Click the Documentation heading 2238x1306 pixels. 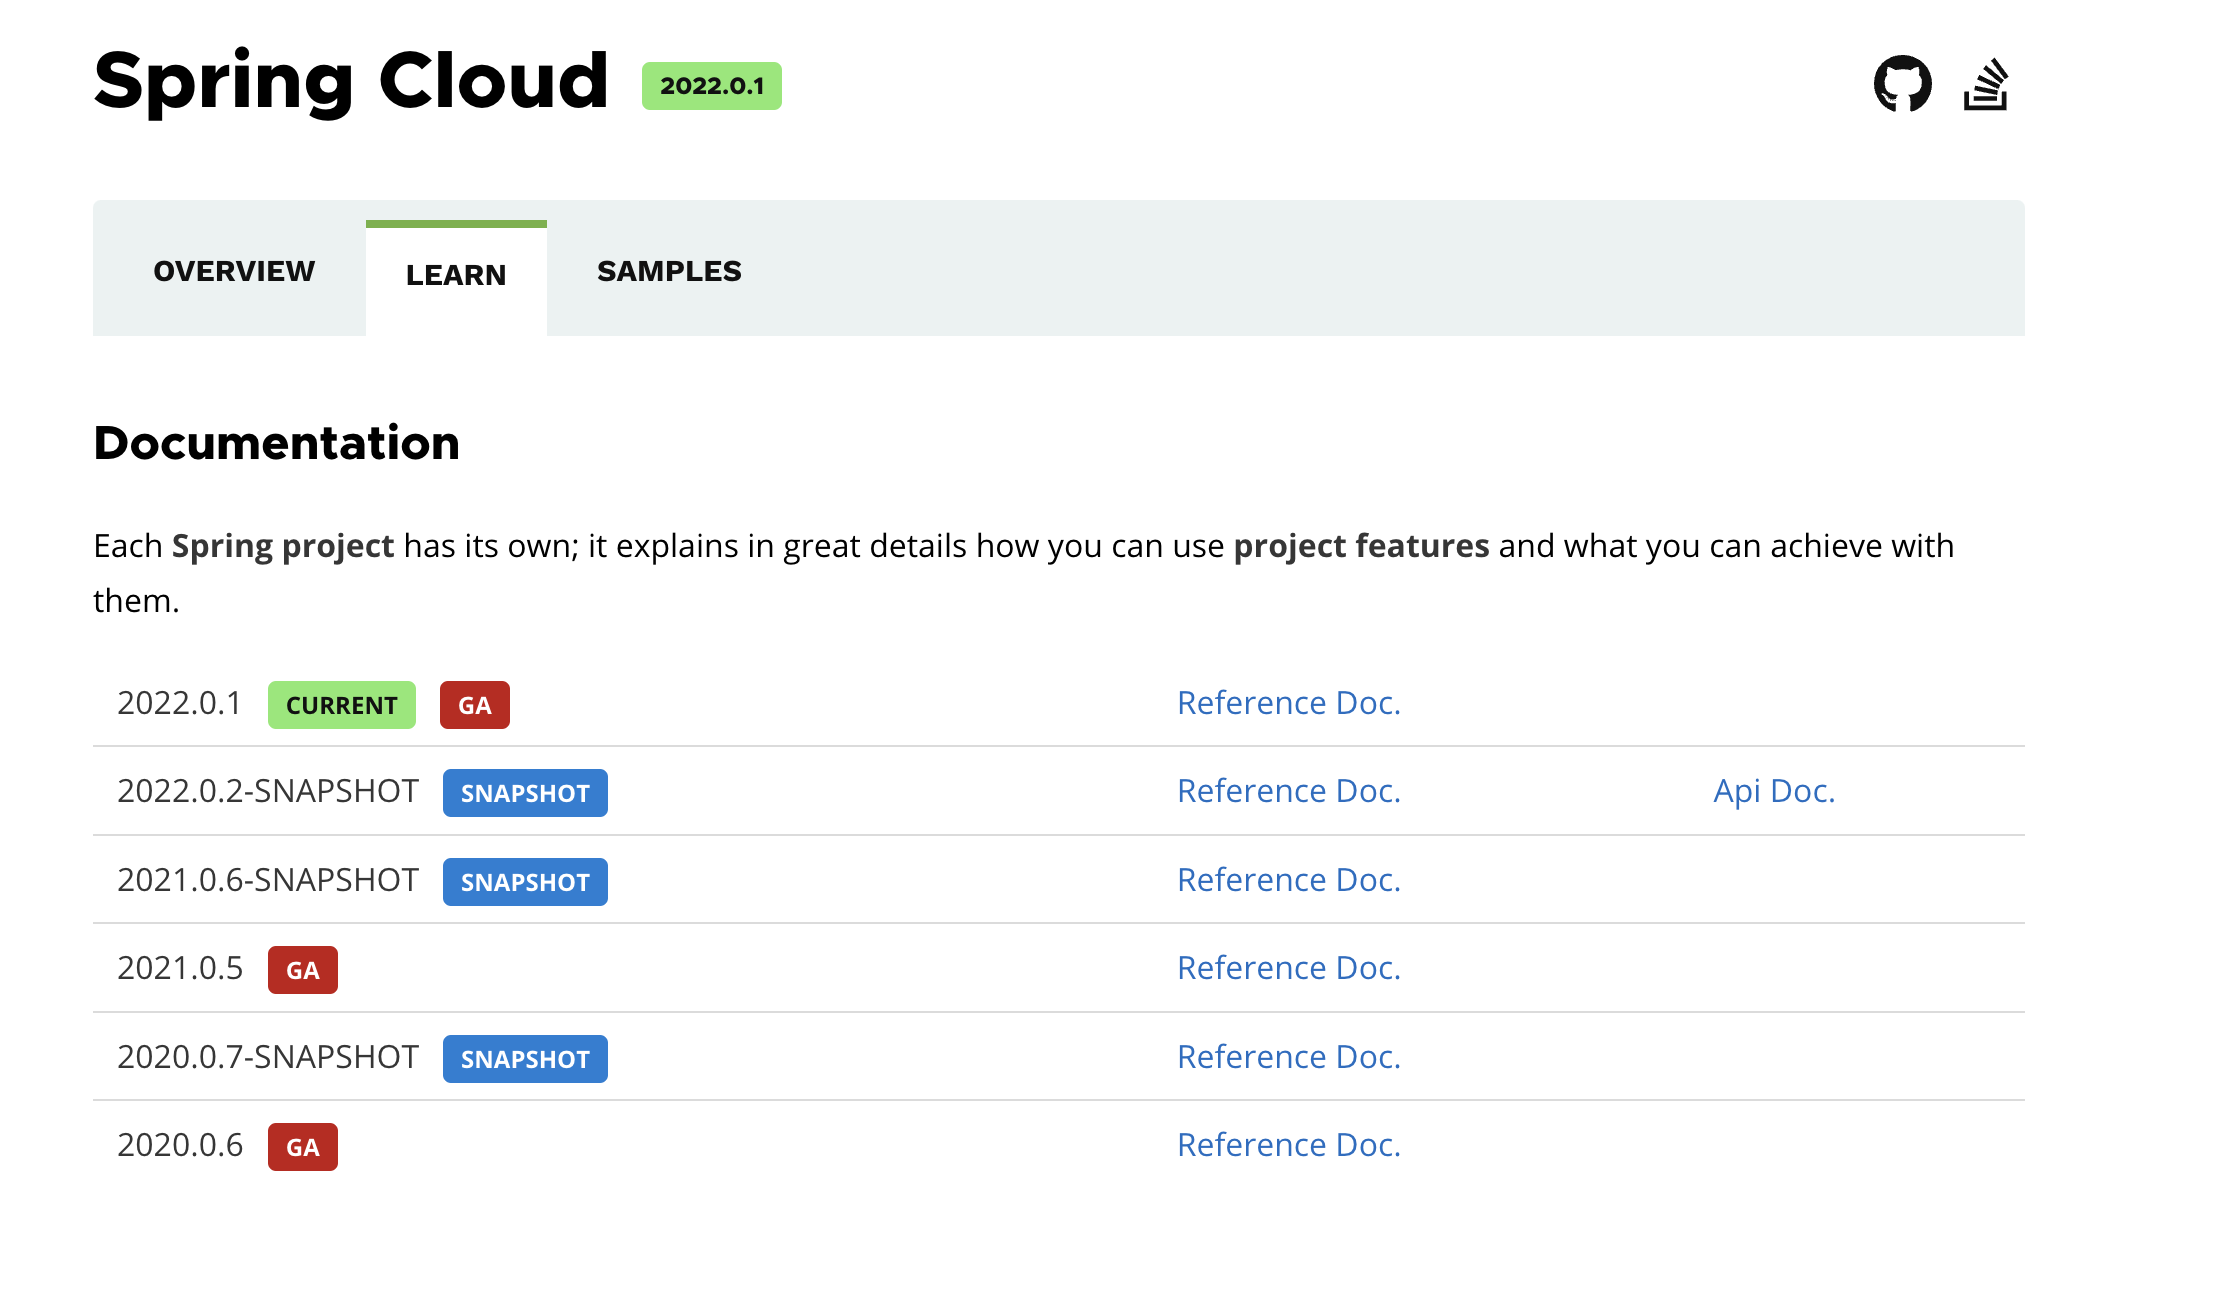pos(277,443)
